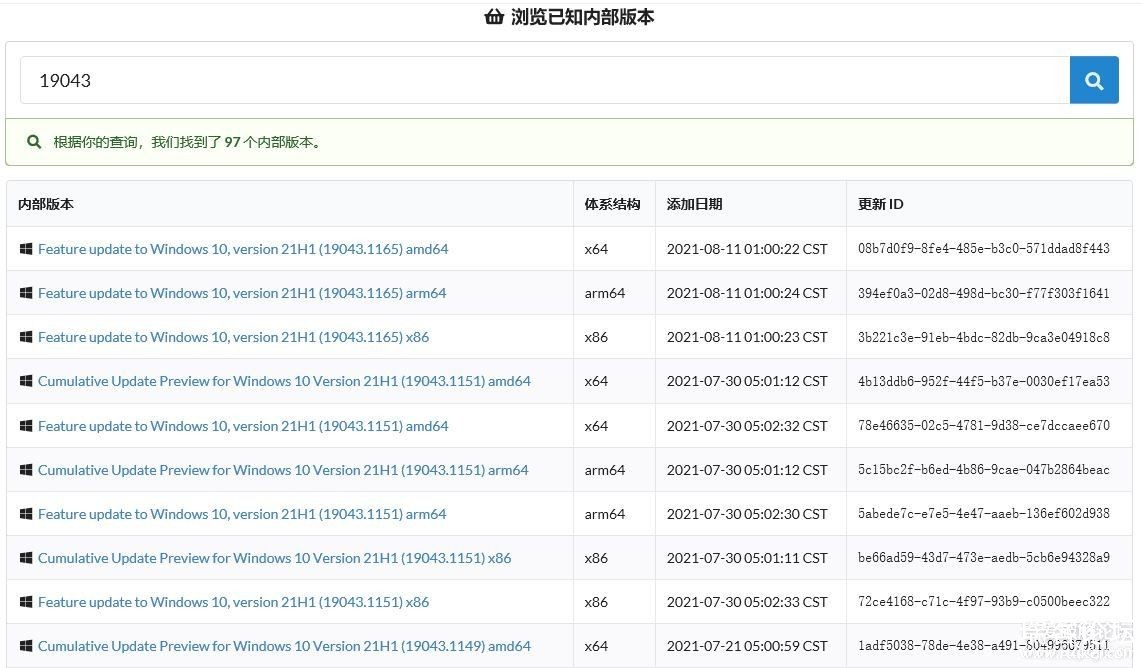Open Cumulative Update Preview (19043.1151) amd64 link
1142x668 pixels.
284,381
